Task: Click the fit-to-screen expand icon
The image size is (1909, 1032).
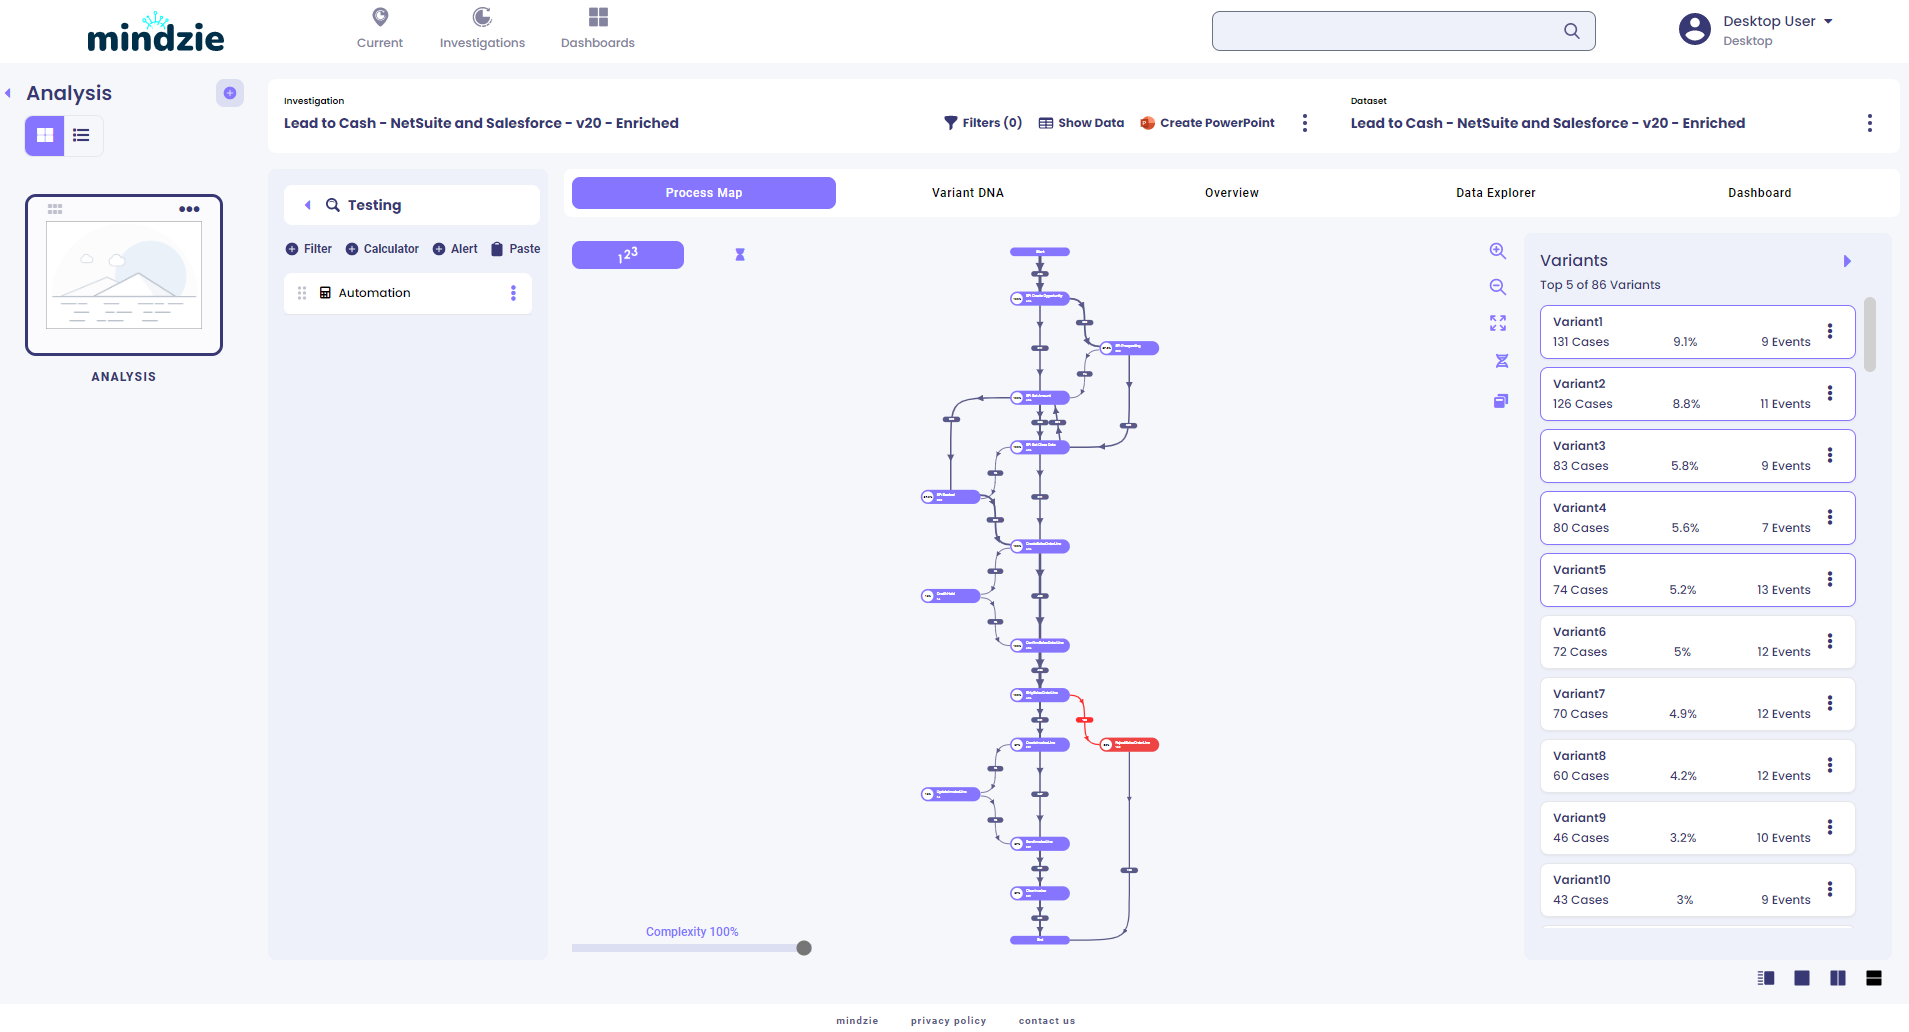Action: tap(1497, 323)
